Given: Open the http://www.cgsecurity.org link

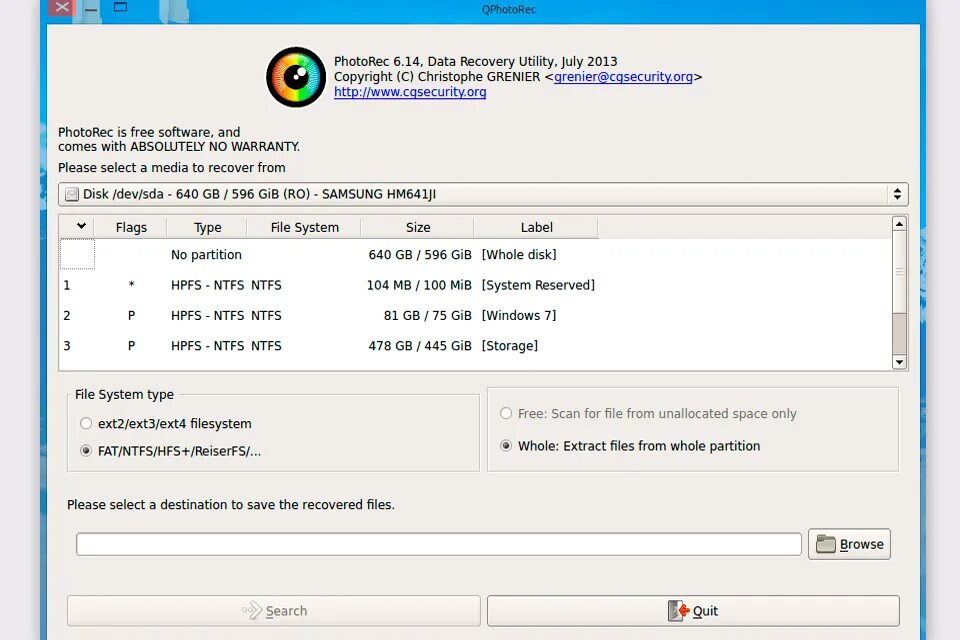Looking at the screenshot, I should tap(410, 92).
